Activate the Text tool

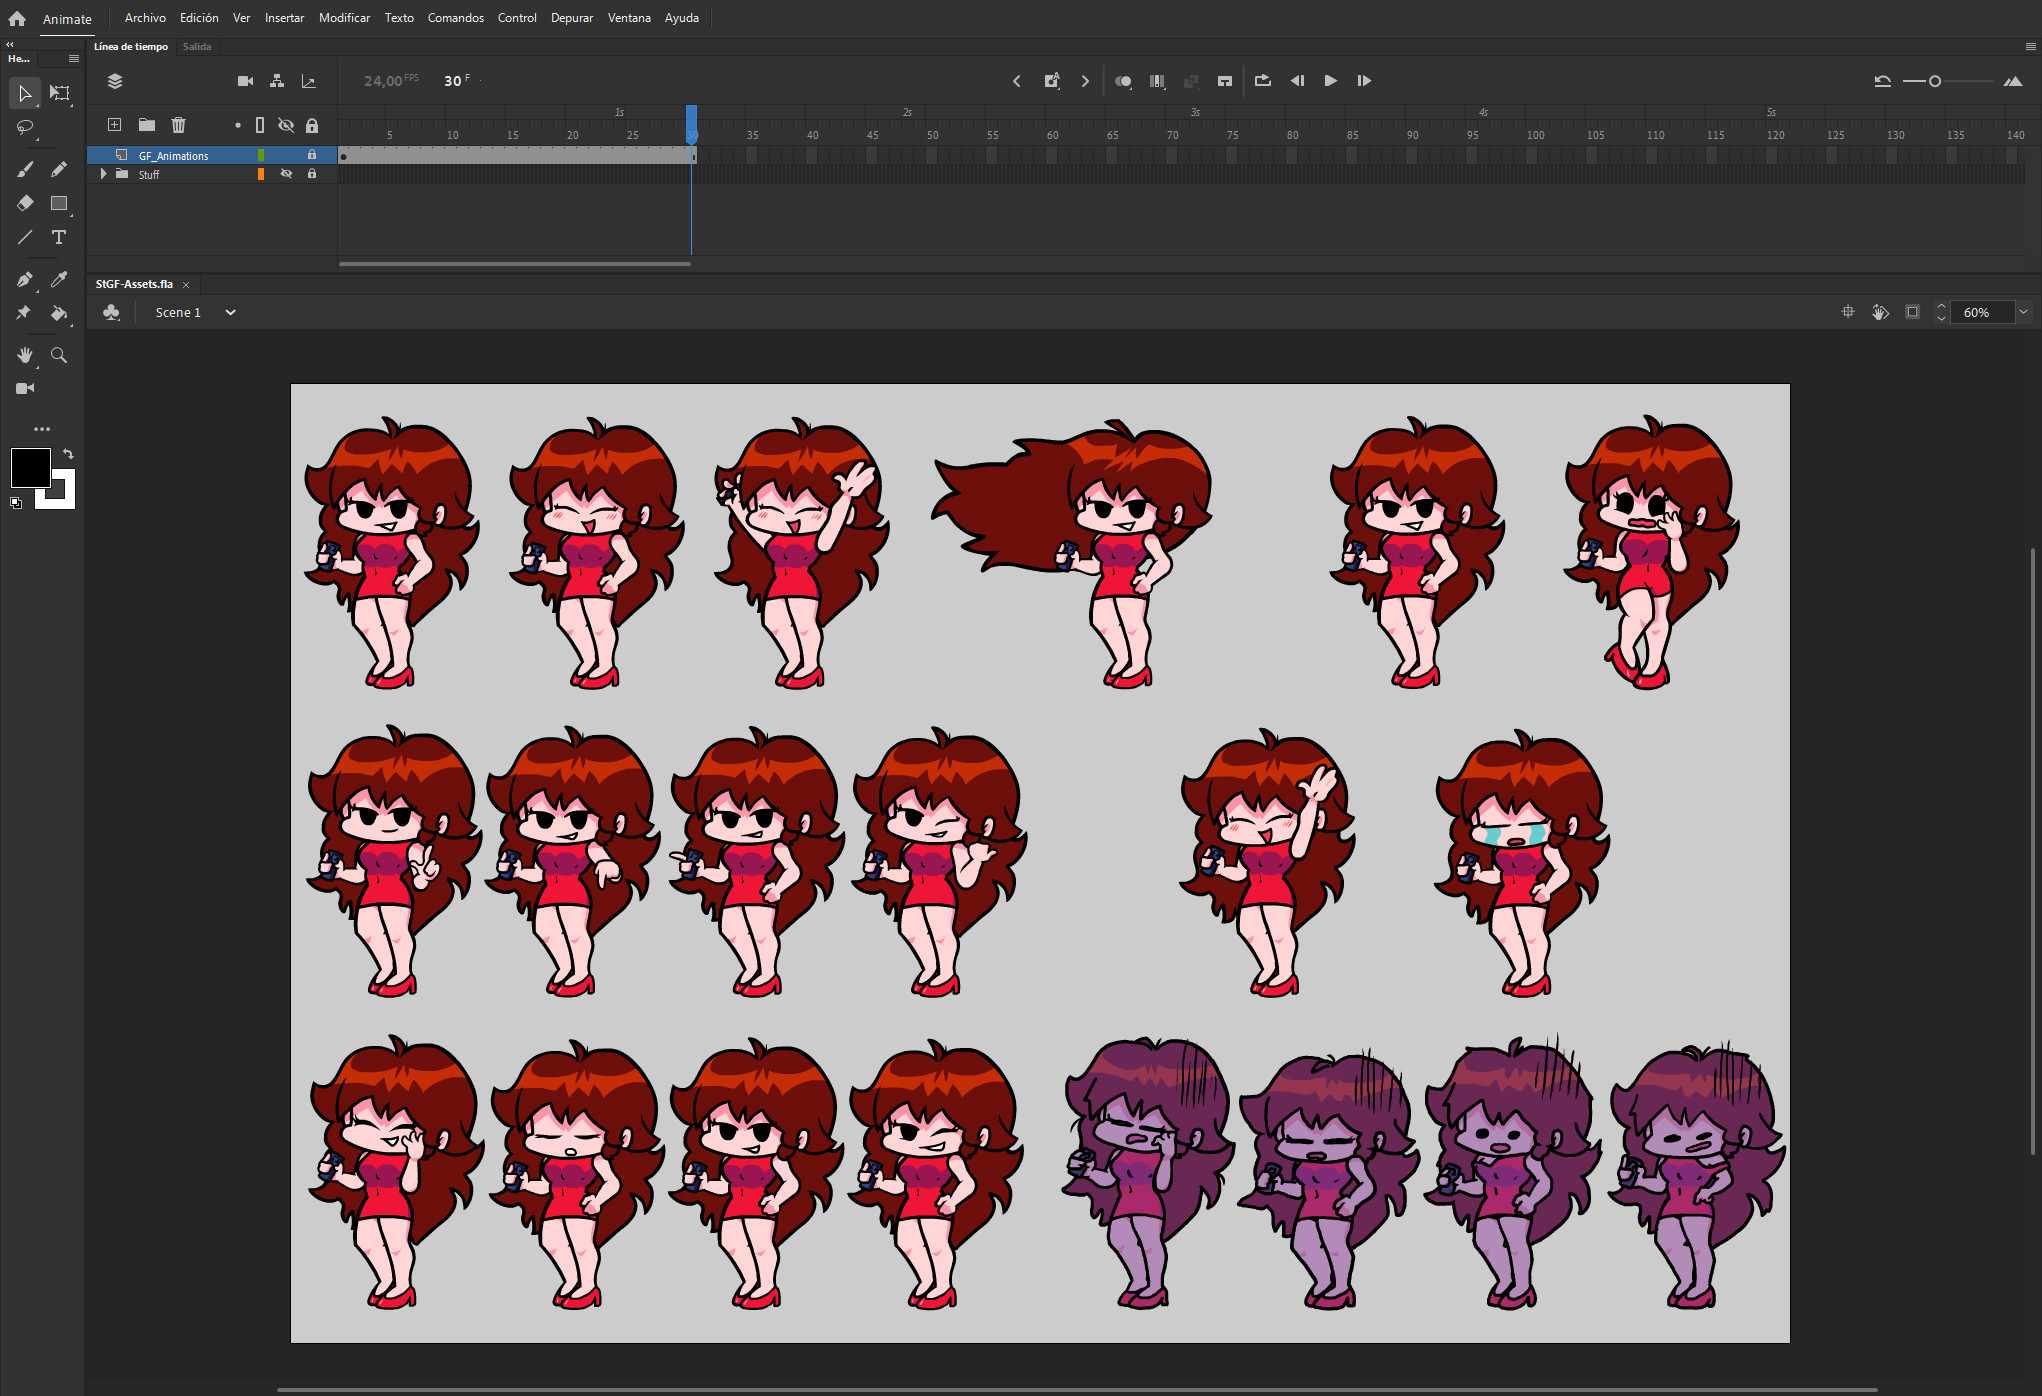(59, 238)
